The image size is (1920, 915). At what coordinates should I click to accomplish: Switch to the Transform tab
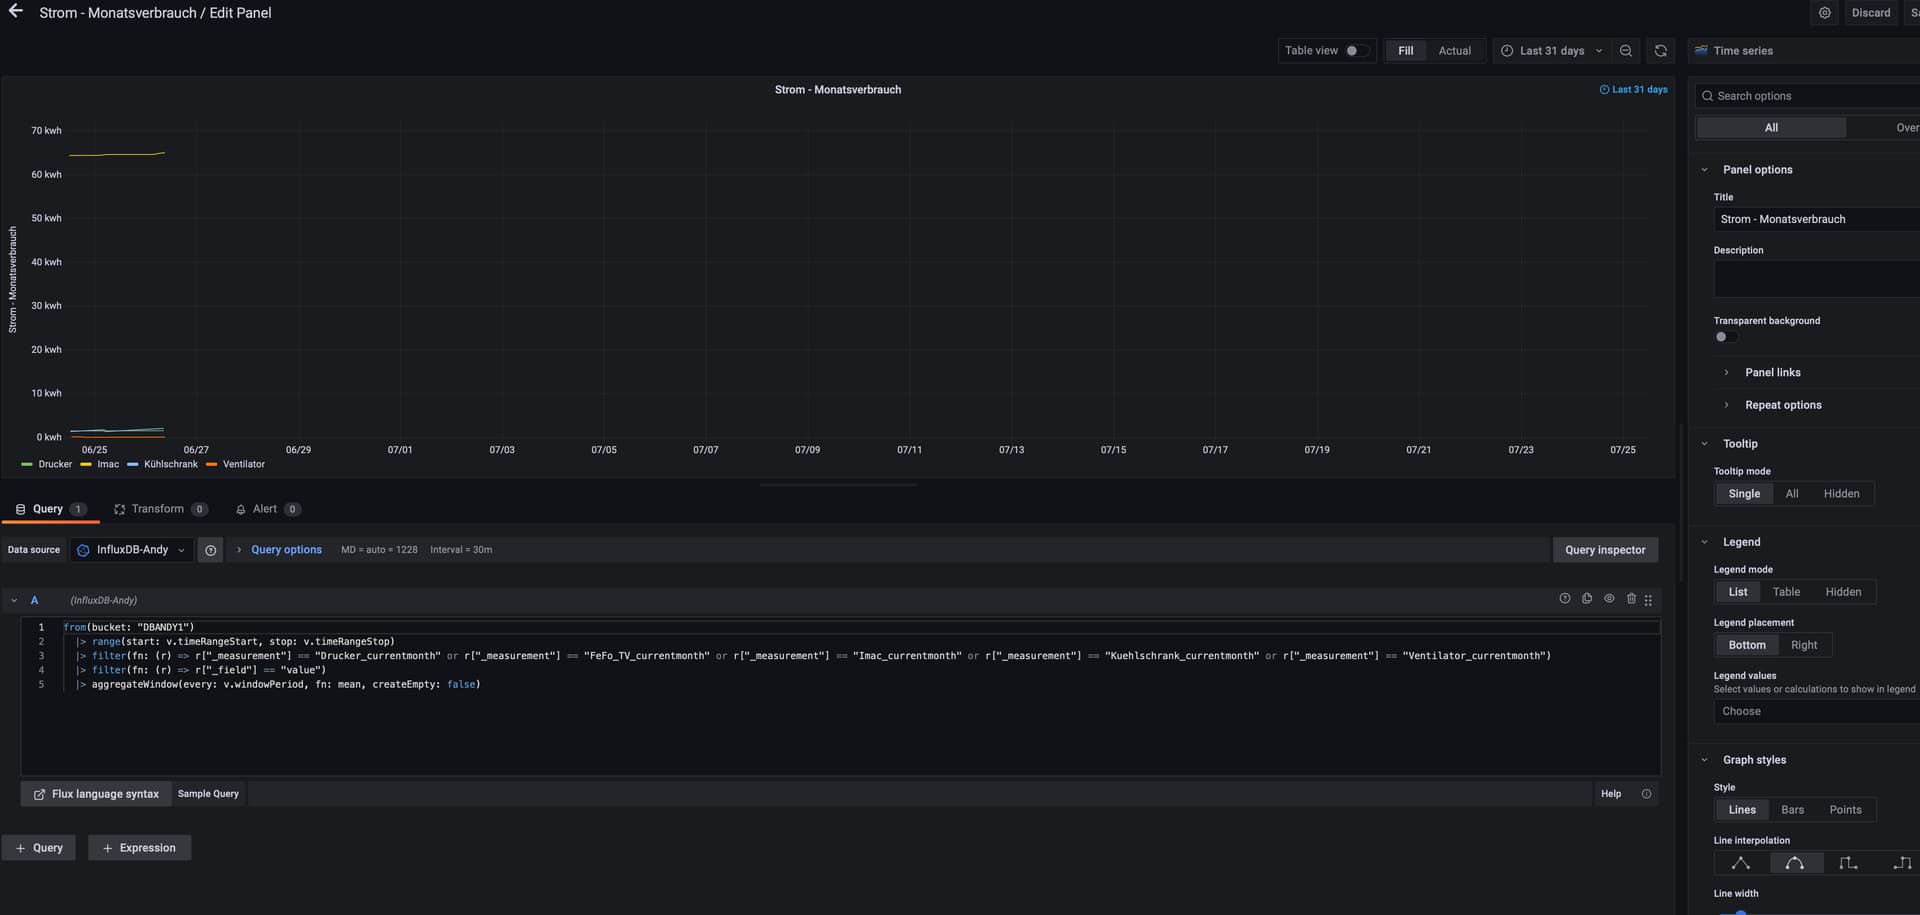160,509
